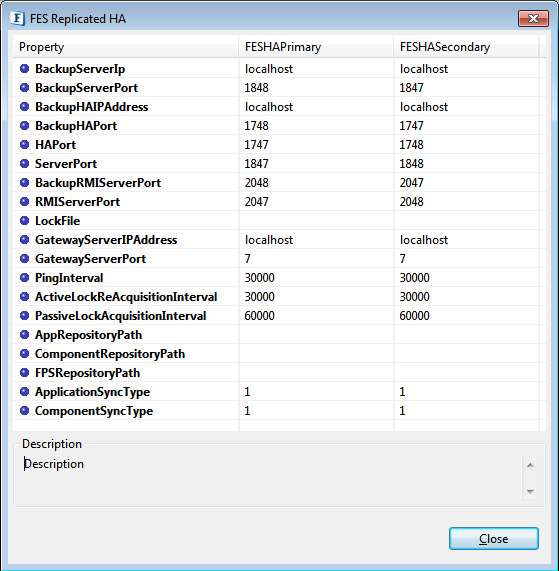The height and width of the screenshot is (571, 559).
Task: Select the empty FESHAPrimary AppRepositoryPath cell
Action: (x=316, y=335)
